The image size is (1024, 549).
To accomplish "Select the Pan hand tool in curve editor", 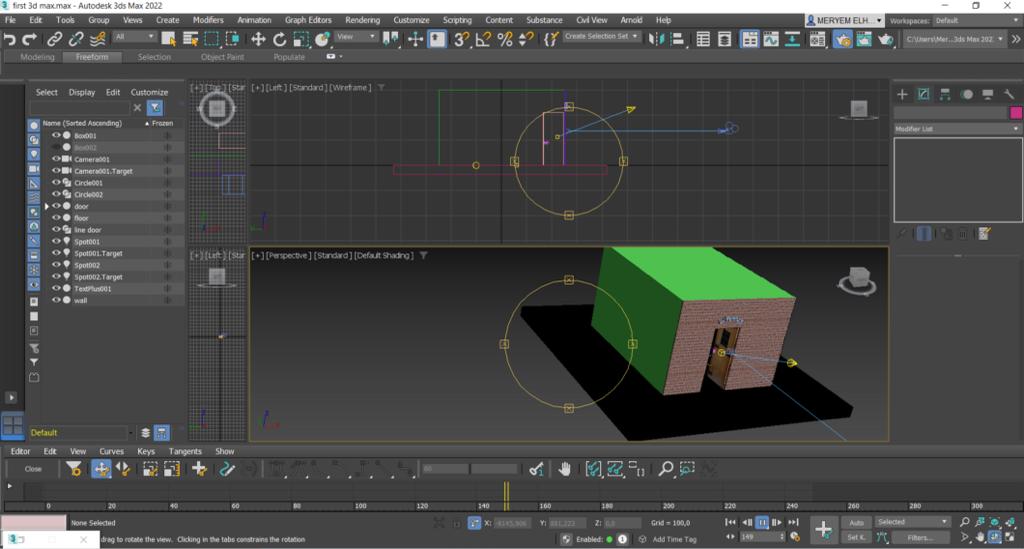I will [565, 468].
